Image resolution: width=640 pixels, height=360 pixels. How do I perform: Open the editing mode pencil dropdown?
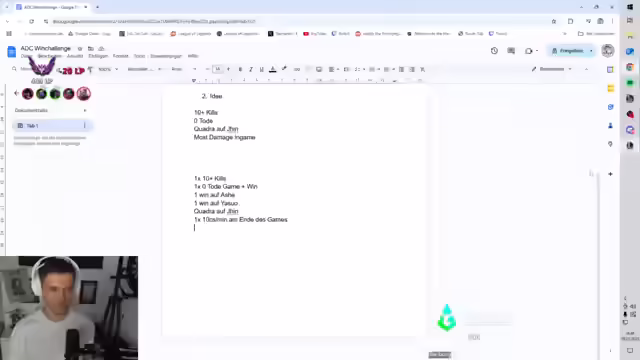552,69
